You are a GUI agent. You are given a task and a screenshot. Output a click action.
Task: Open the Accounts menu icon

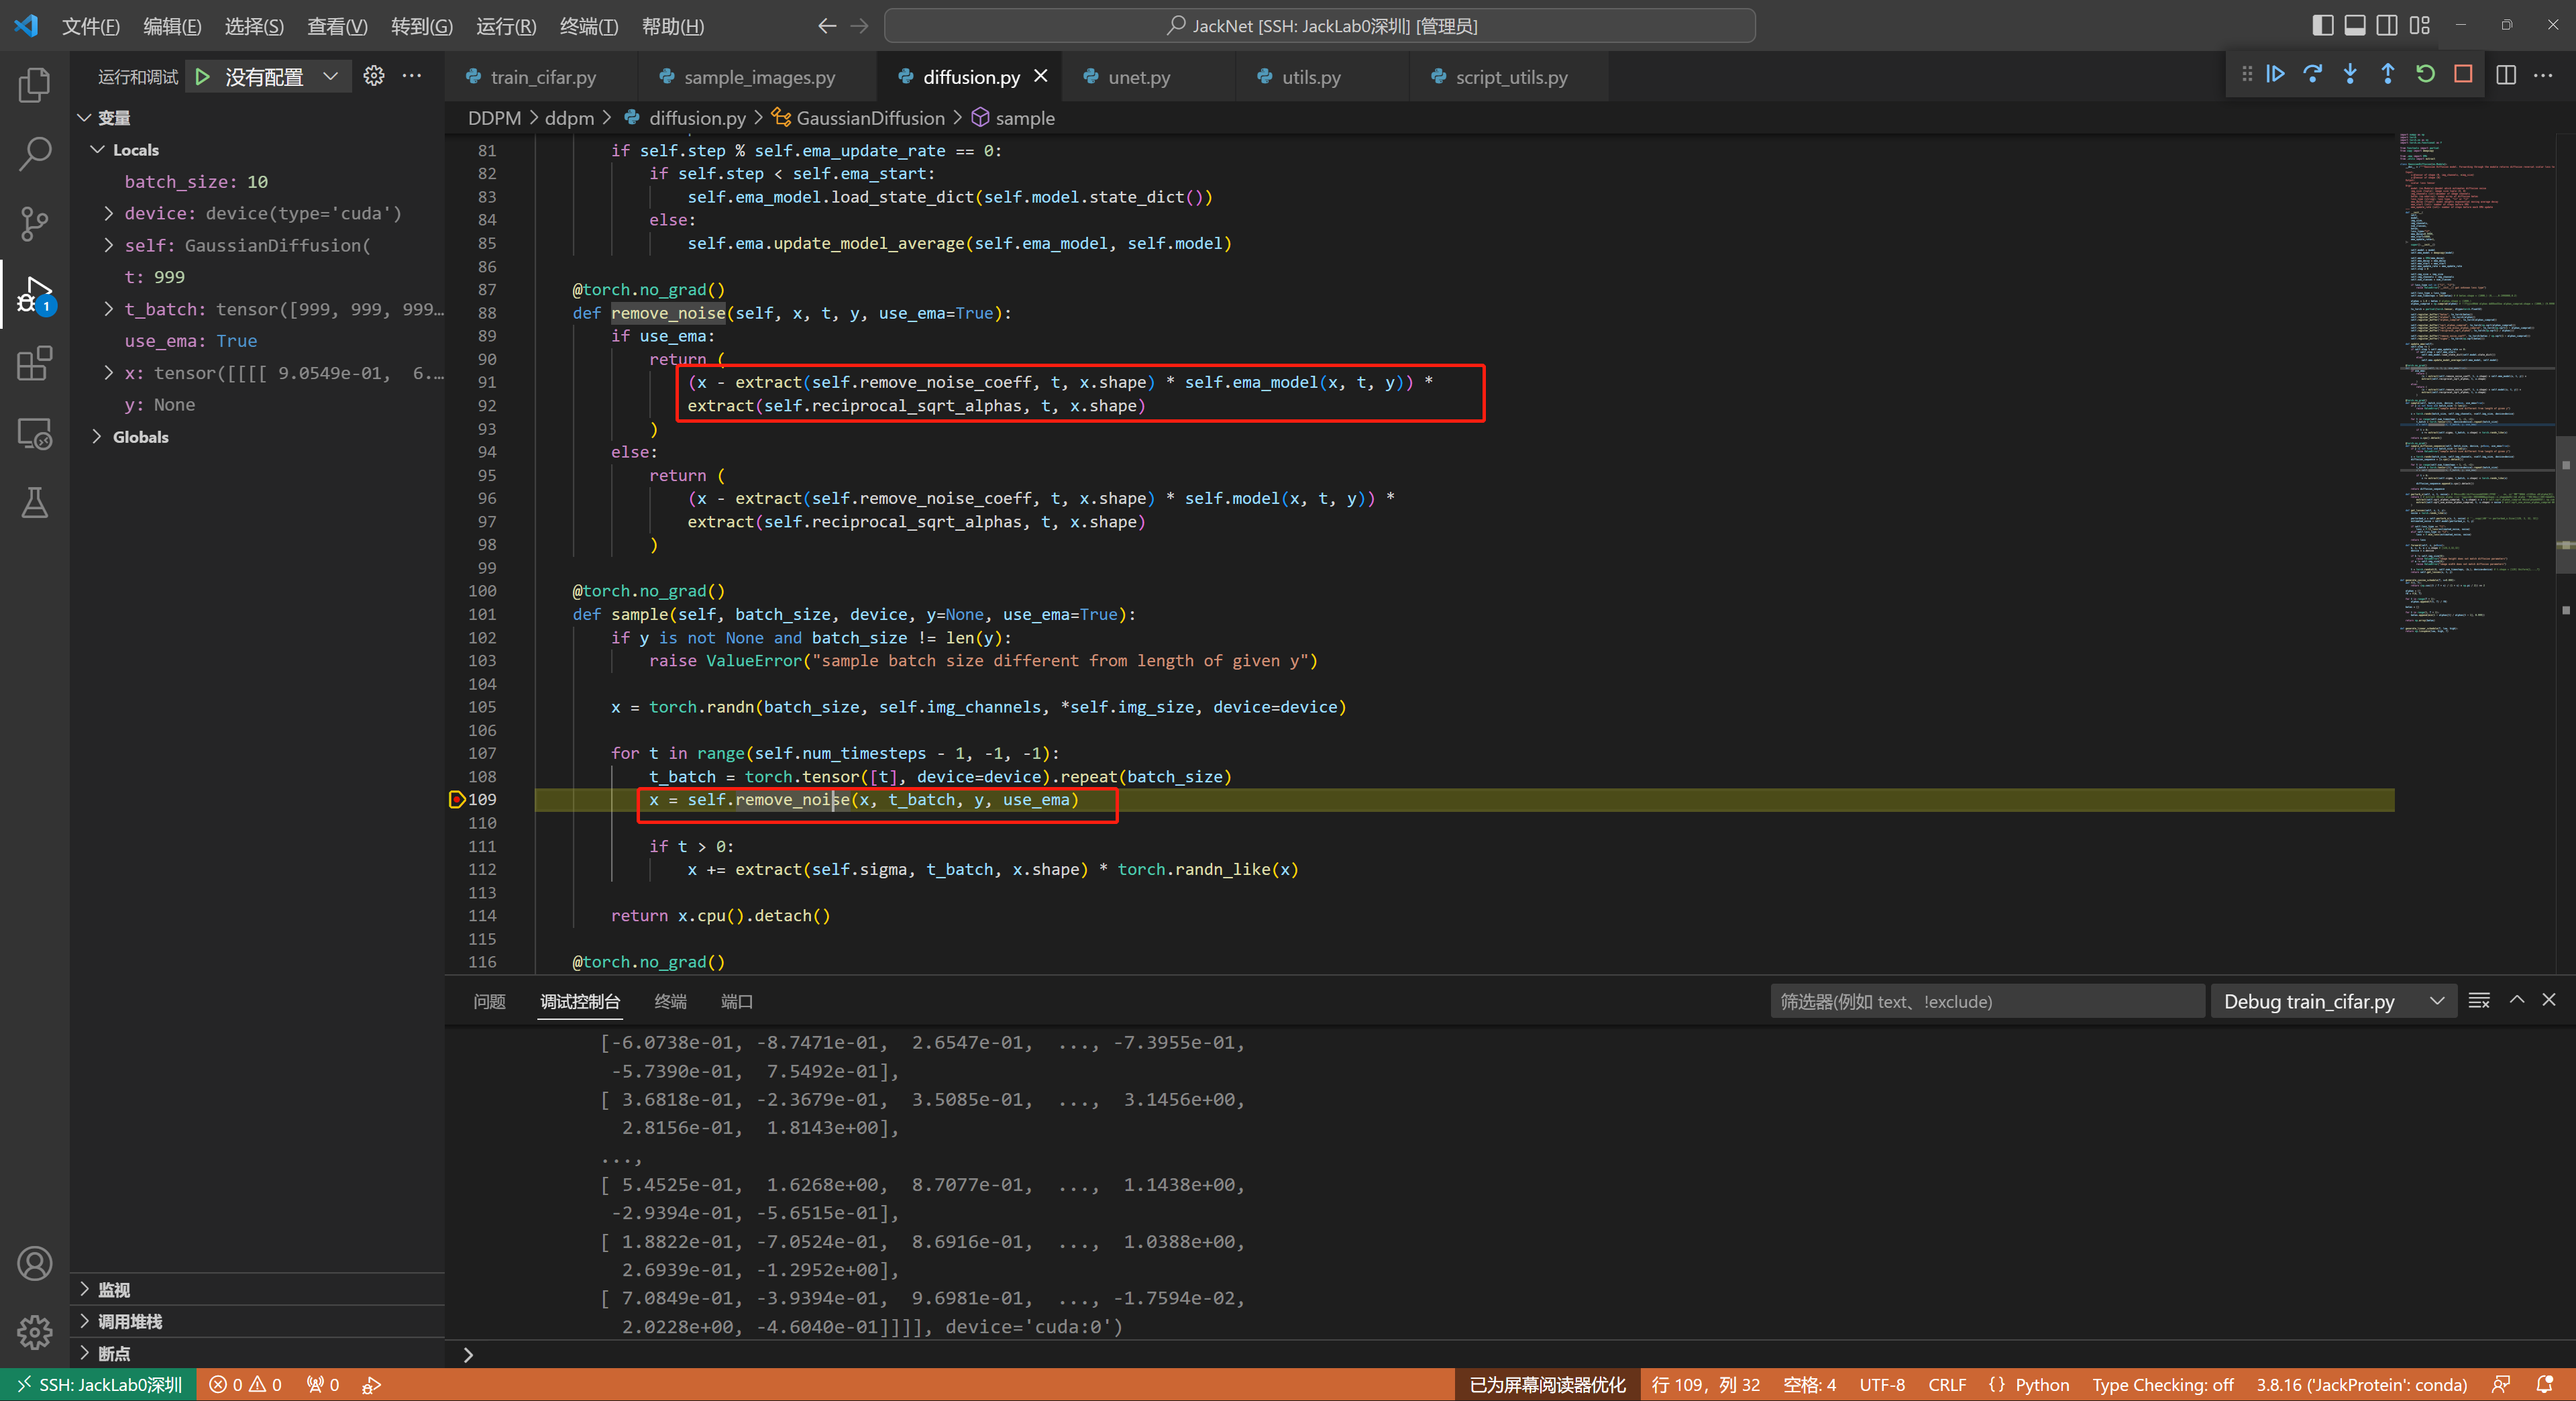[35, 1263]
